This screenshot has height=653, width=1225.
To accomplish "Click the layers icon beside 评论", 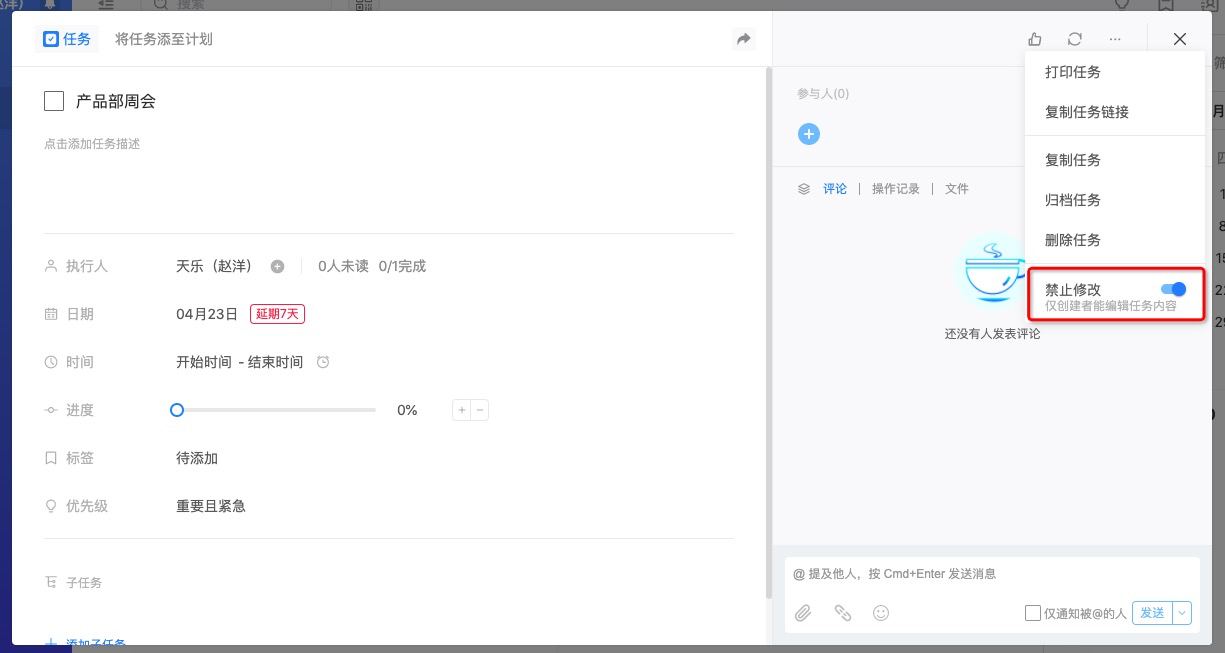I will [804, 188].
